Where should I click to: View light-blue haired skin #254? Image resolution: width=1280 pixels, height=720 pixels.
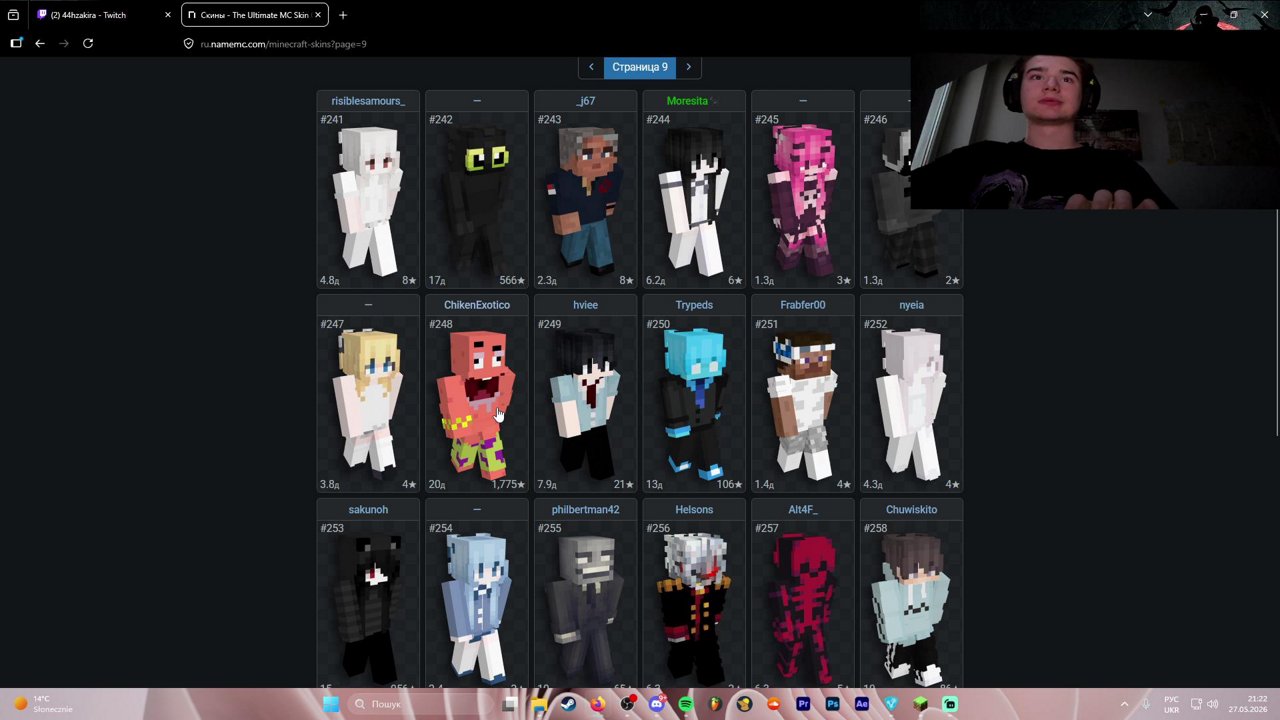(477, 605)
